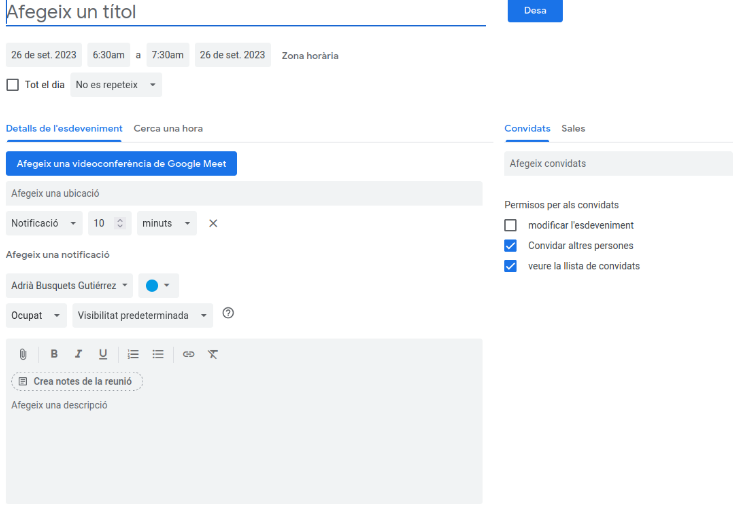Adjust the notification number stepper arrows
This screenshot has height=512, width=749.
pyautogui.click(x=120, y=223)
